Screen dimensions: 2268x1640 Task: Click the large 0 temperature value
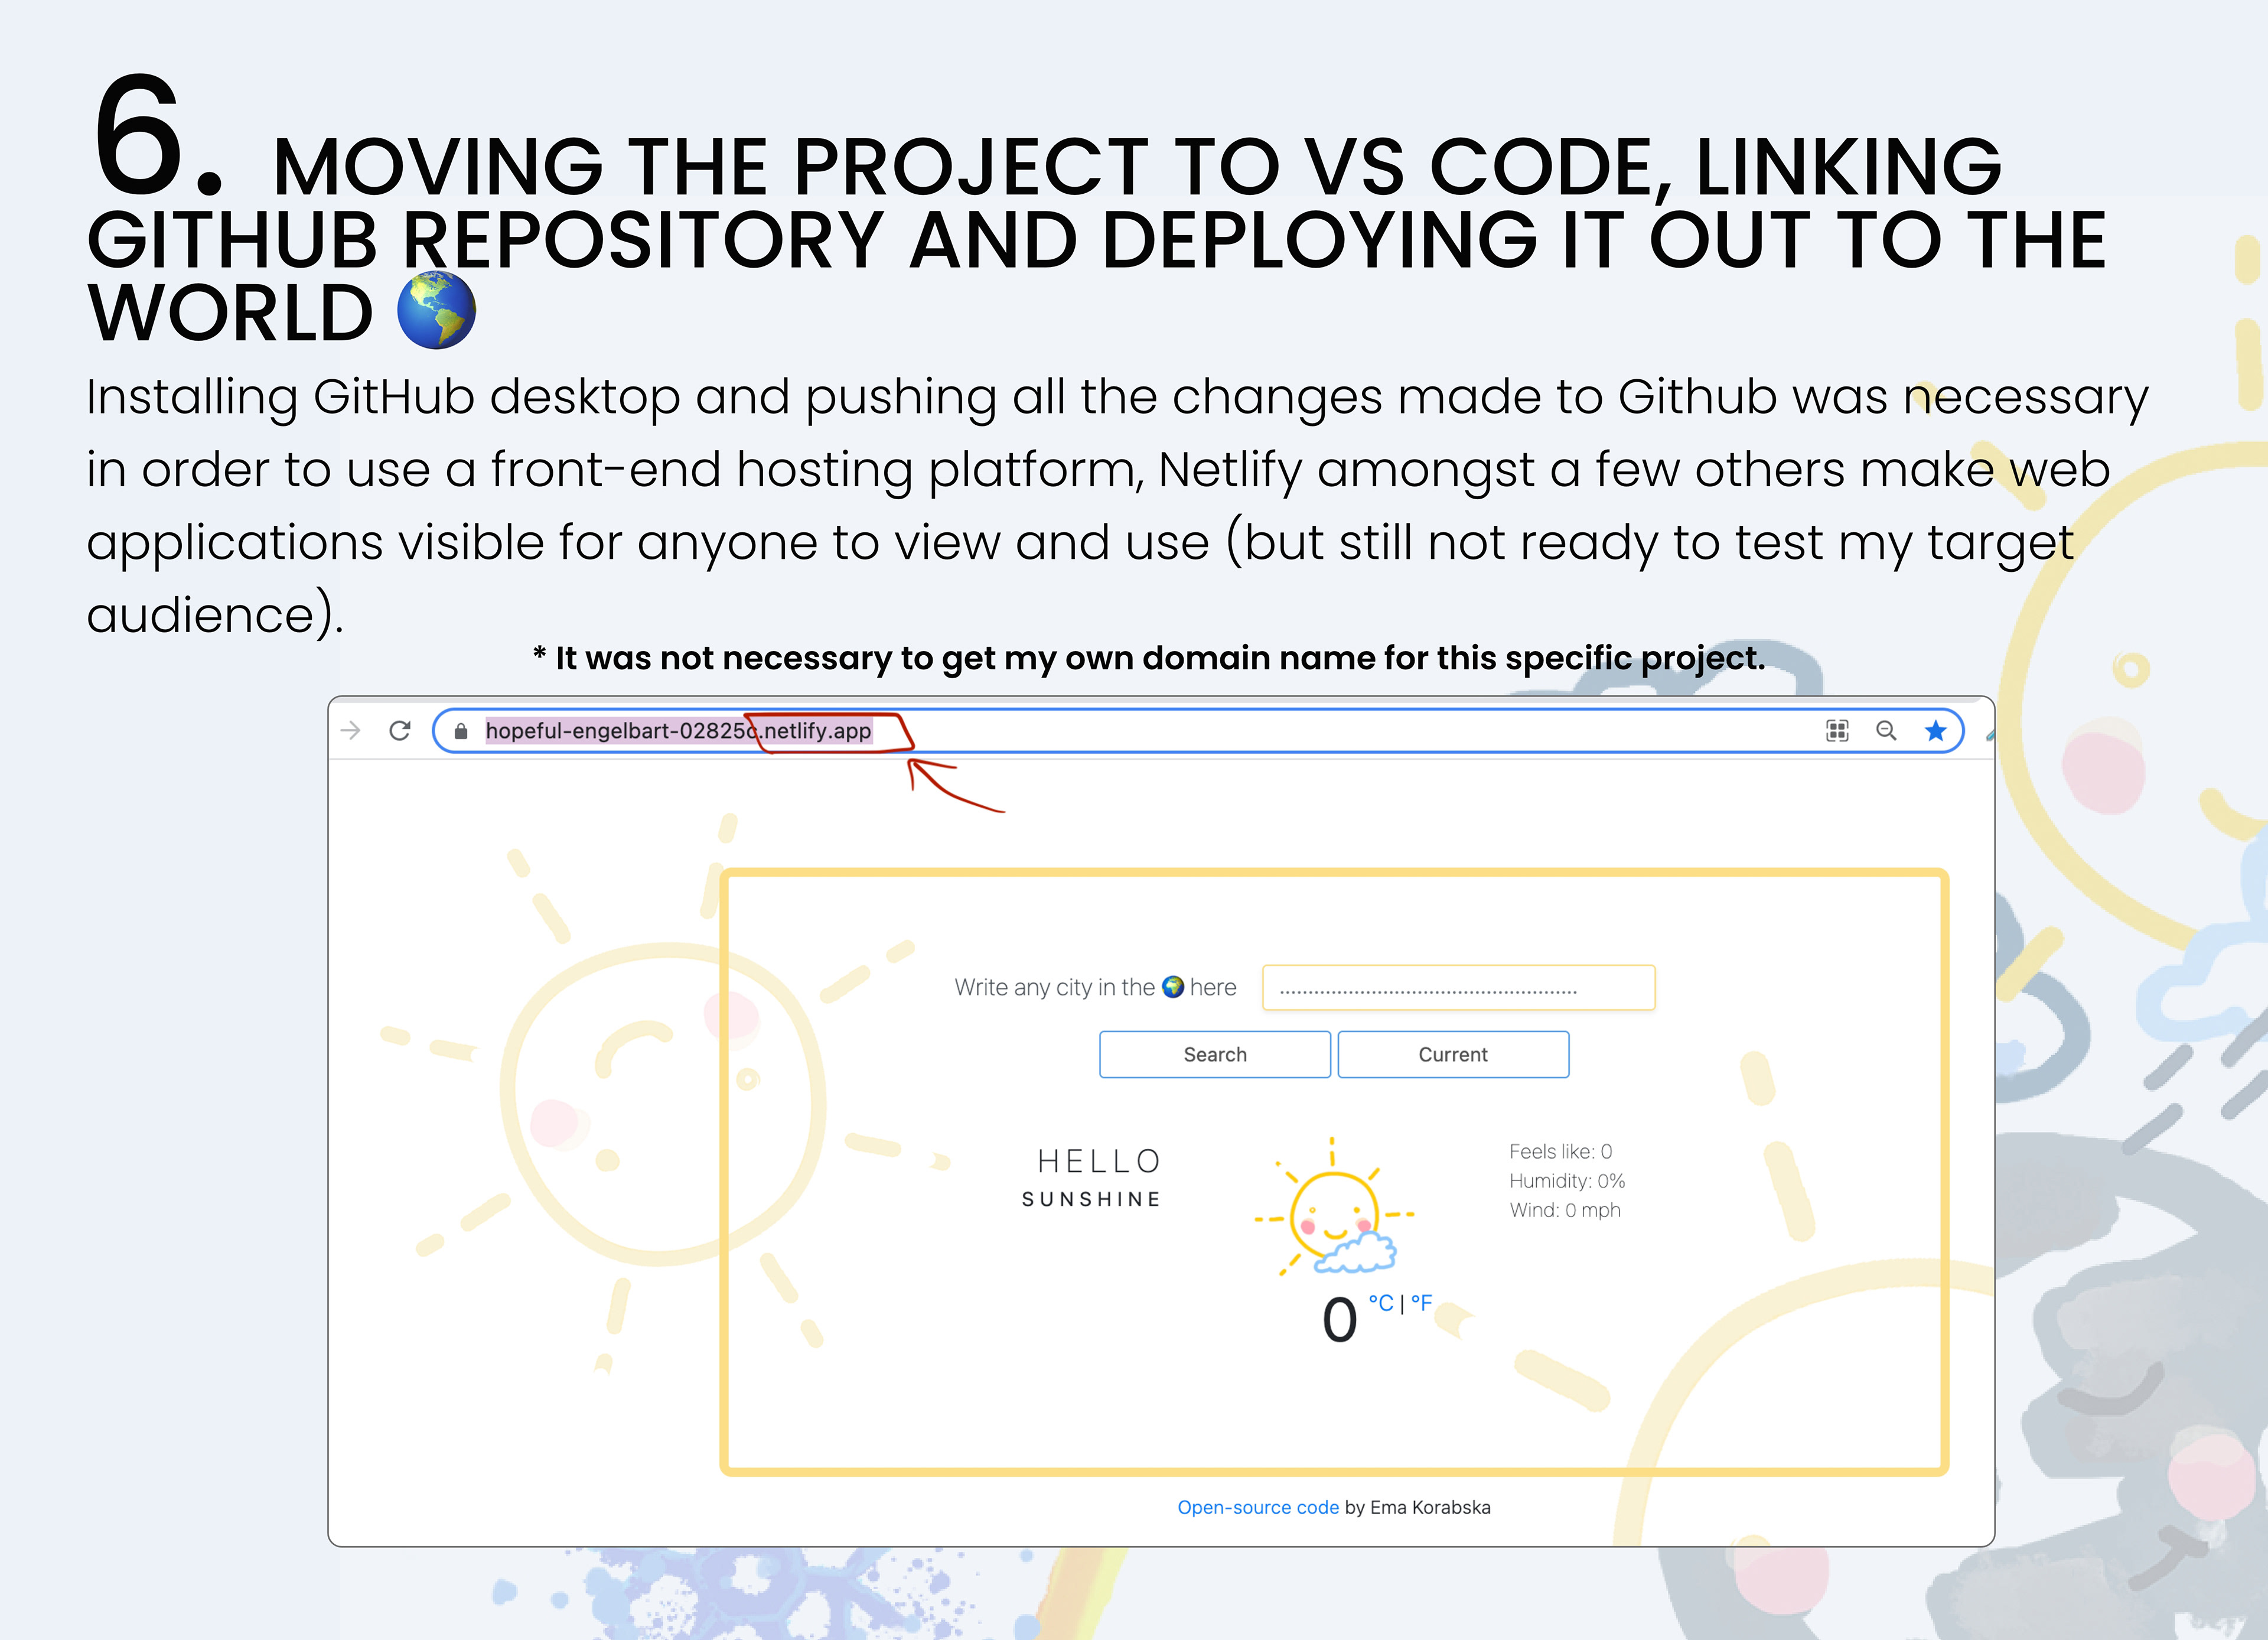1339,1320
